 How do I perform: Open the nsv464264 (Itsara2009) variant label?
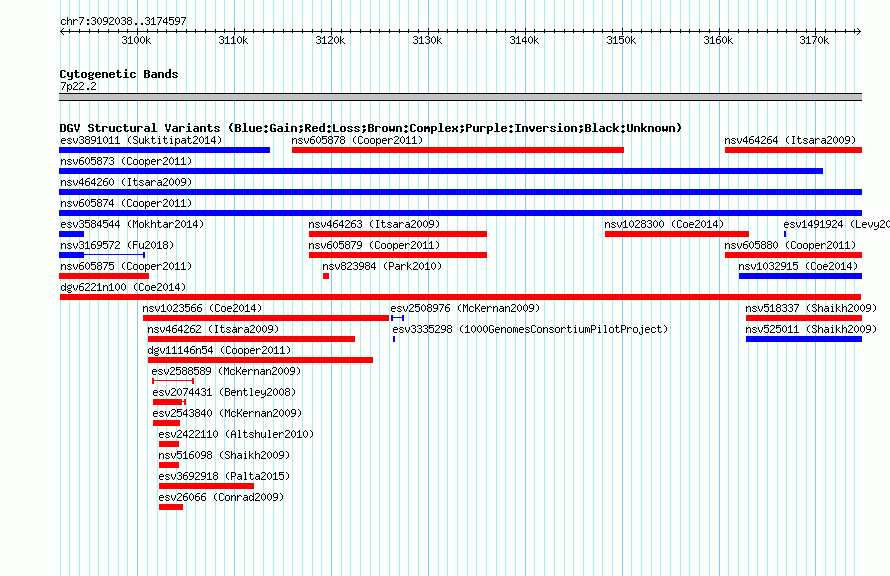790,140
